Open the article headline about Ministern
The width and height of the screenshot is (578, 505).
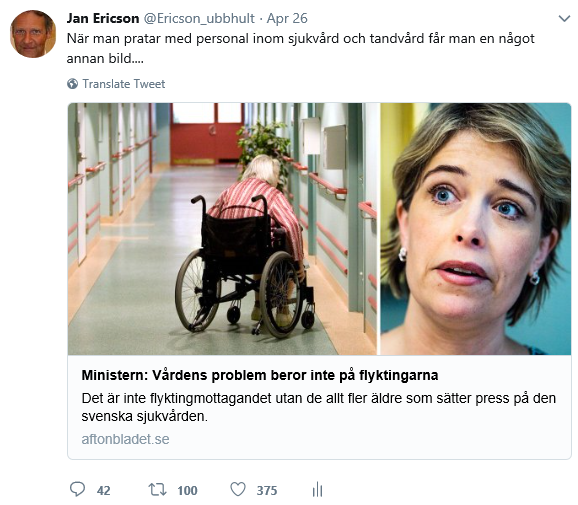pos(260,375)
